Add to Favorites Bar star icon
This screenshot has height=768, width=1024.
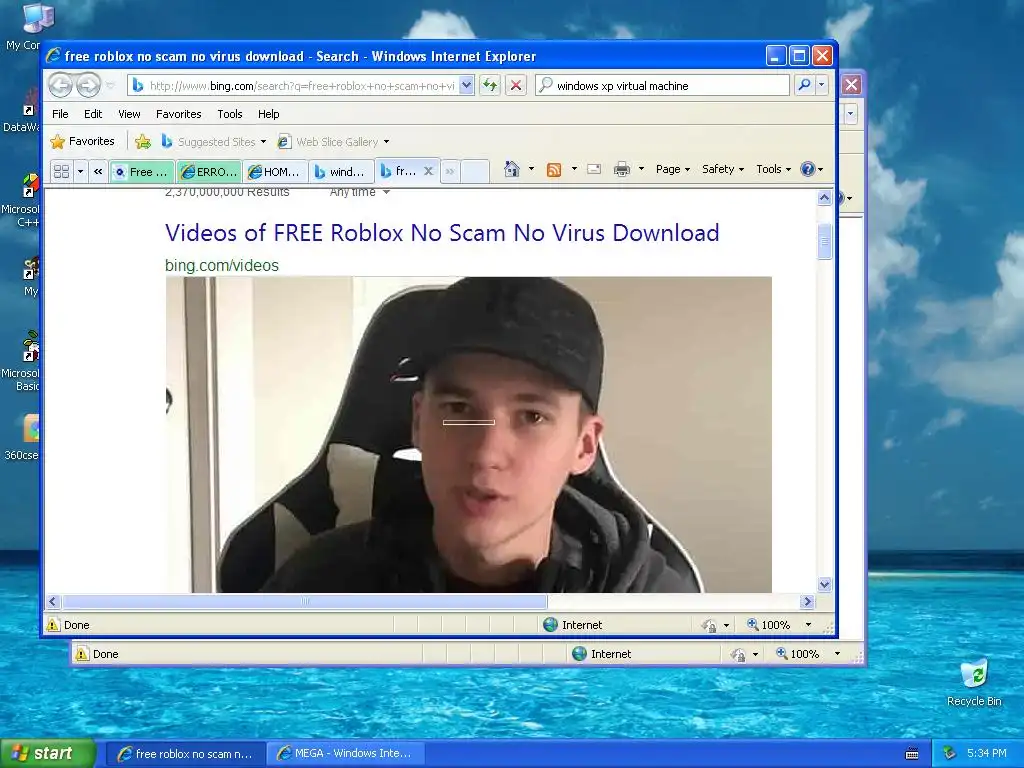(x=142, y=141)
